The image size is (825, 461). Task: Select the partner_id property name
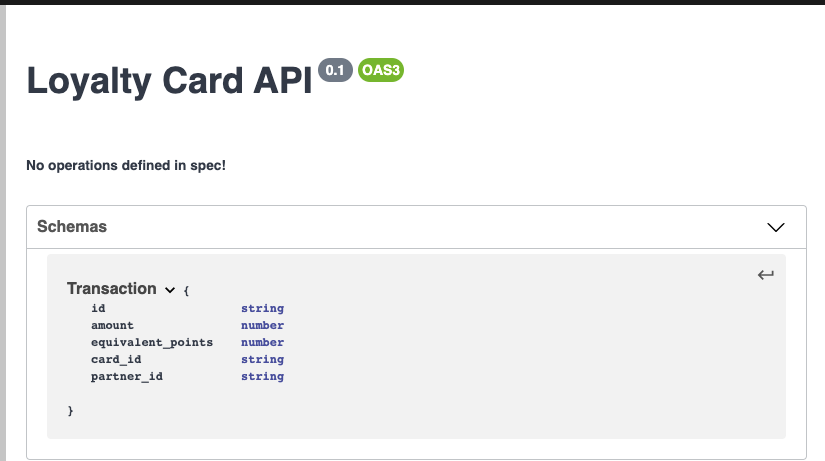[126, 376]
